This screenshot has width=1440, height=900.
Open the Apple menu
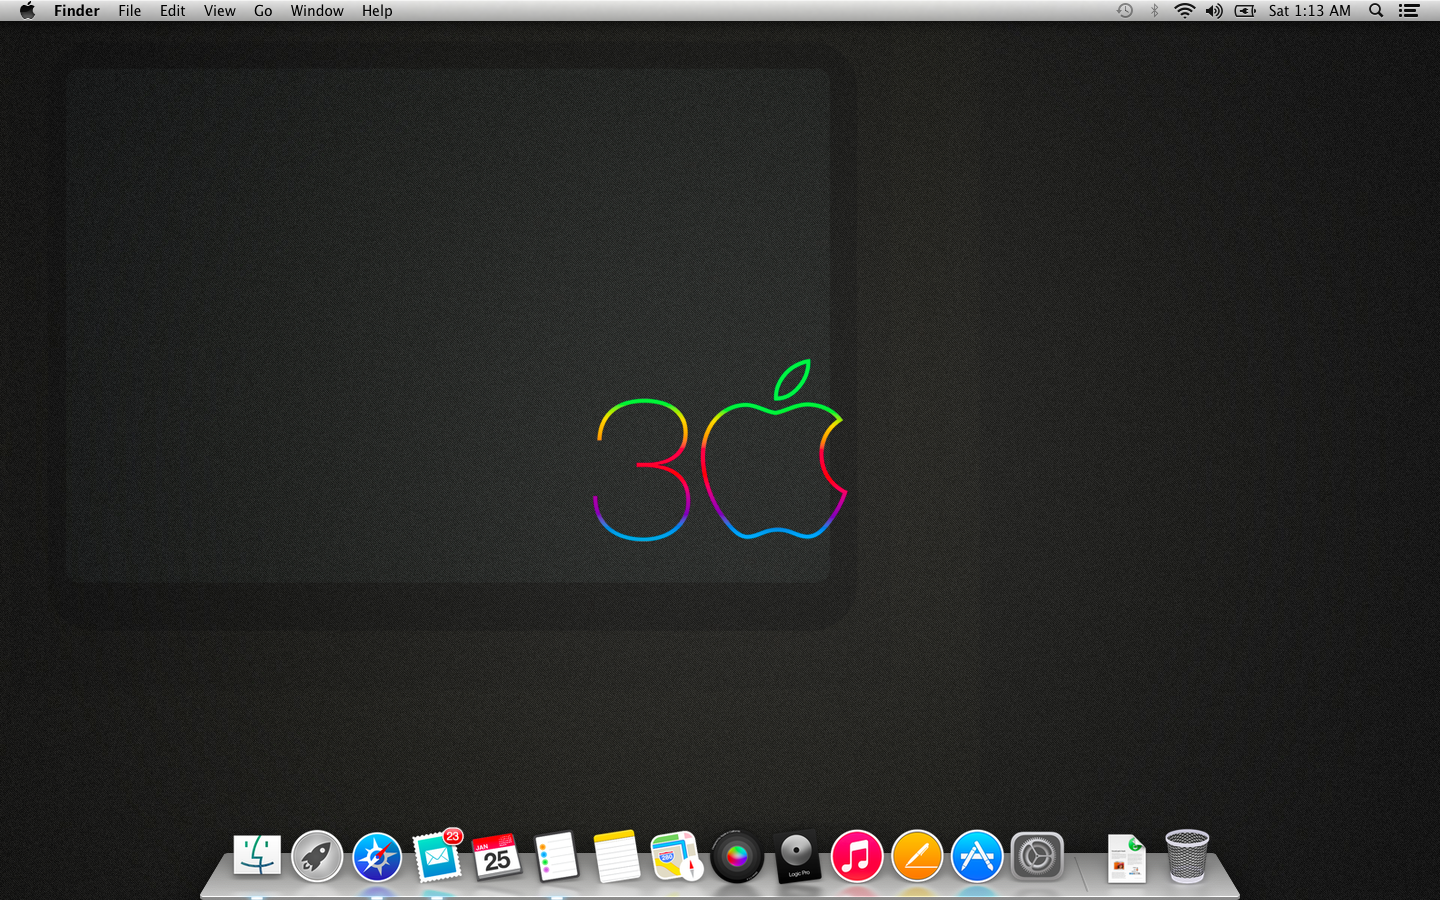coord(27,10)
